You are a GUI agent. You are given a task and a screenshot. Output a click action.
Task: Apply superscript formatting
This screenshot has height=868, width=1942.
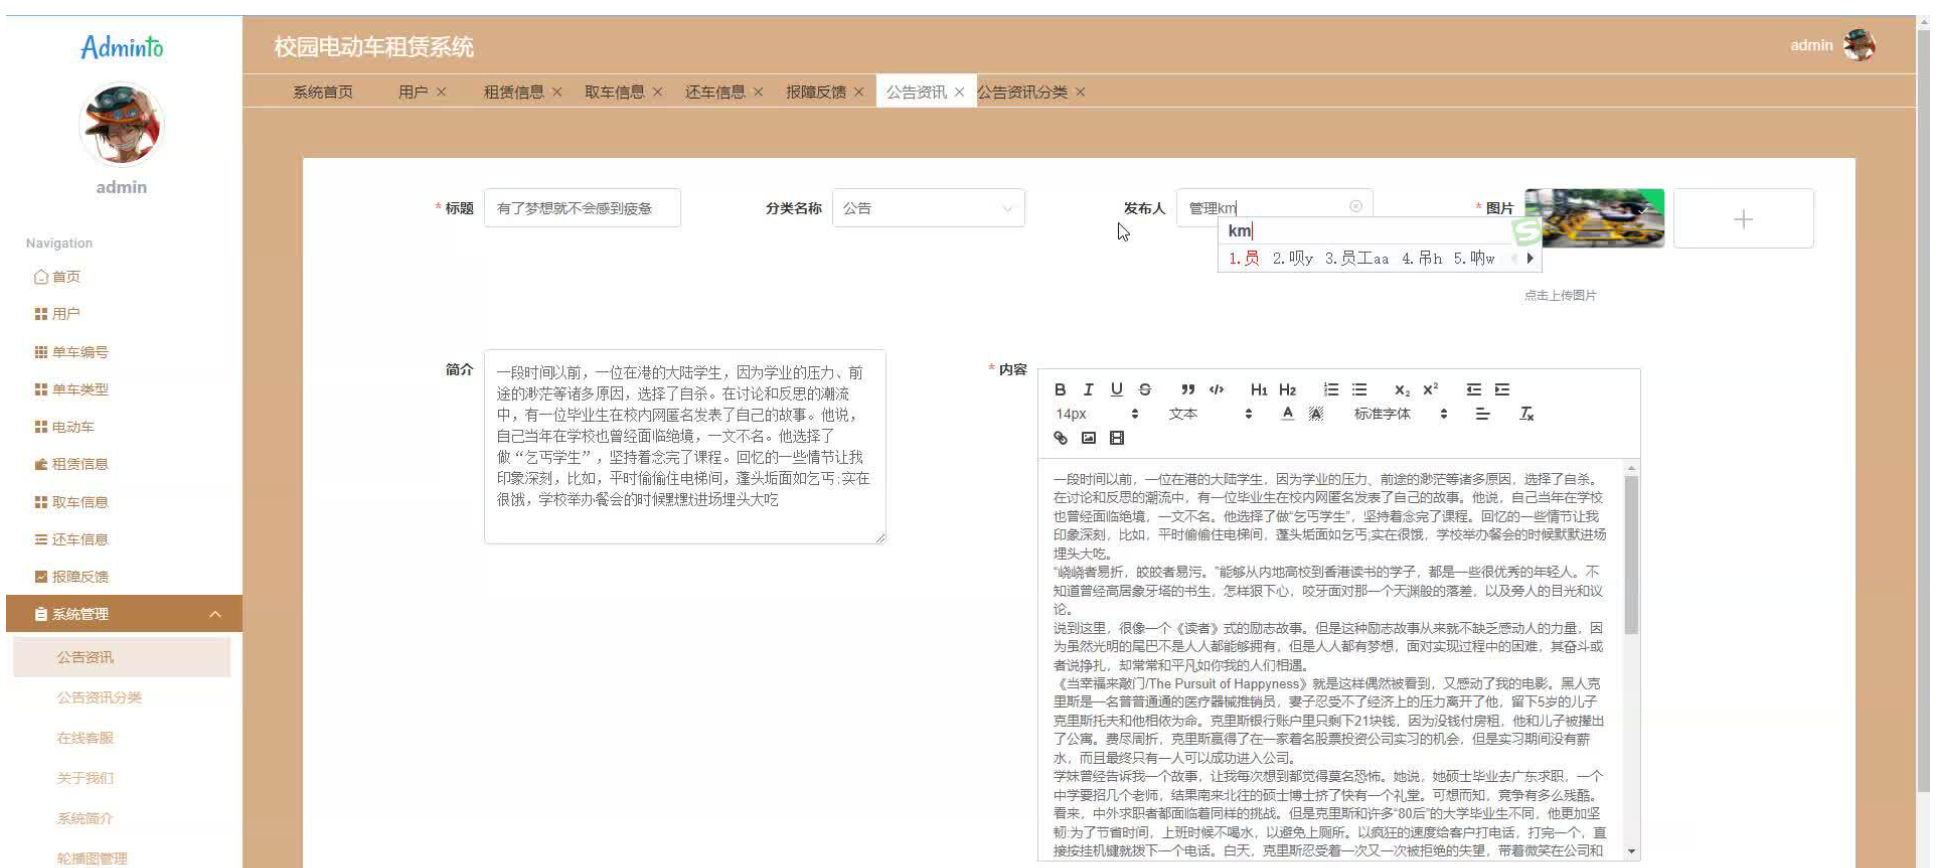(1431, 390)
